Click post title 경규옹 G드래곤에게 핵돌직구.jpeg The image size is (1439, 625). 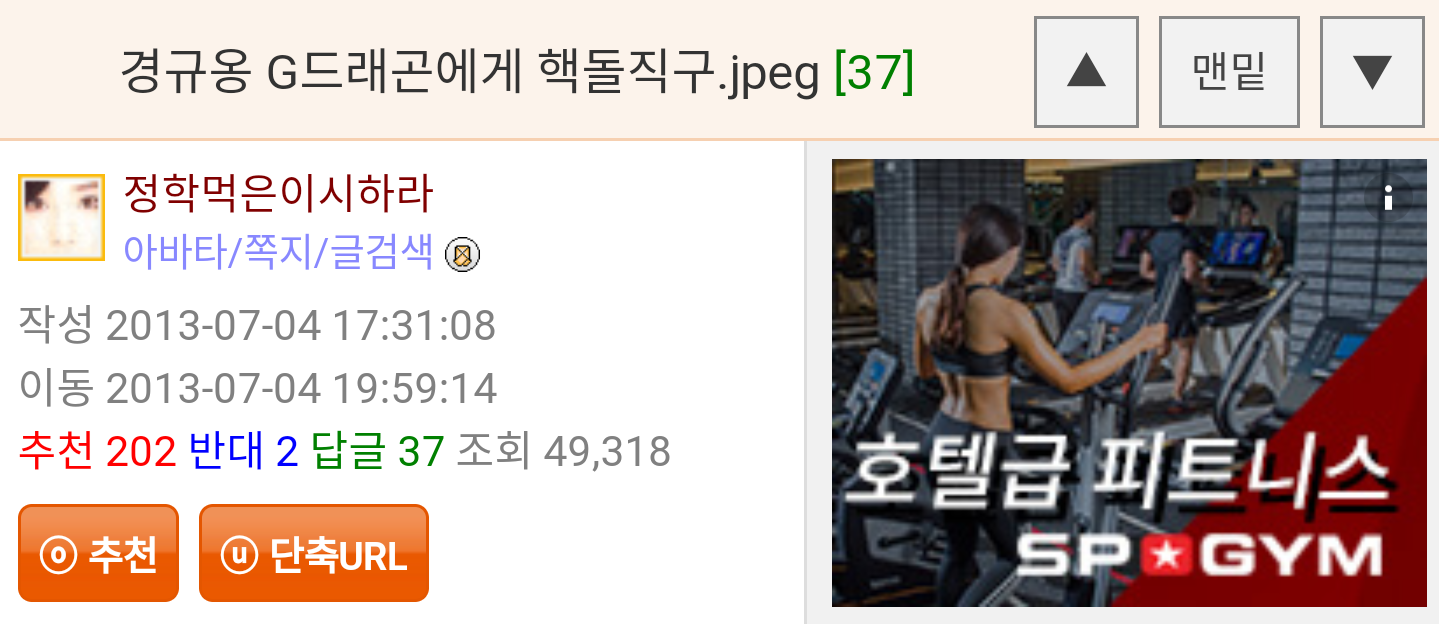point(470,71)
